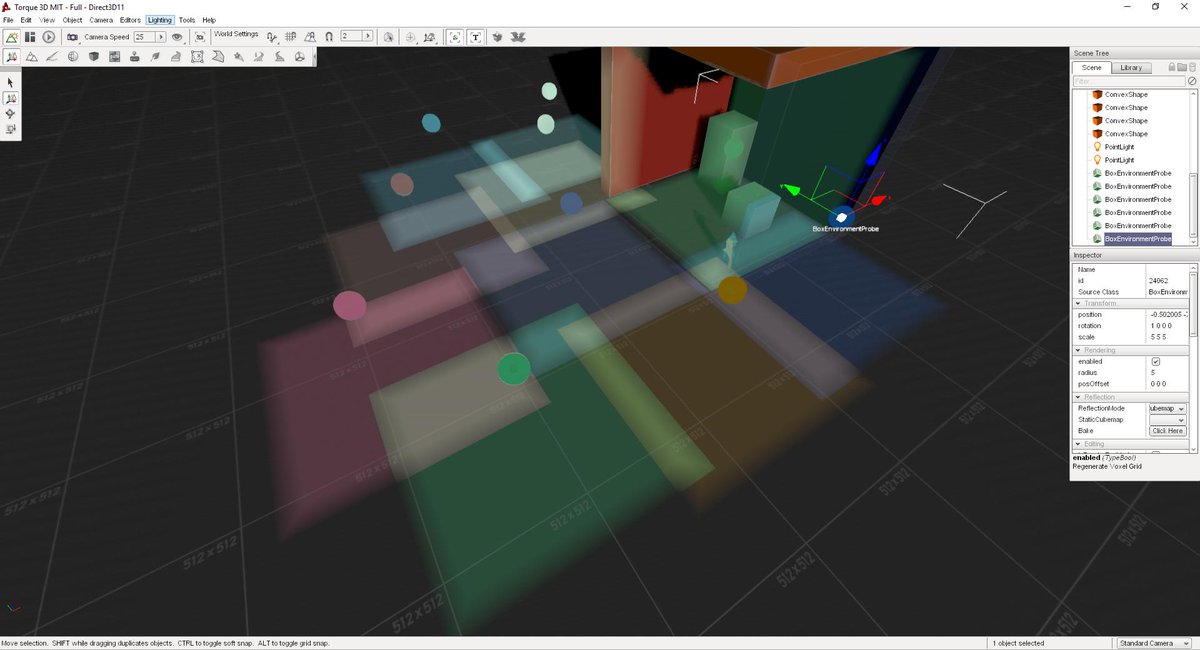Toggle render object text labels button
1200x650 pixels.
pyautogui.click(x=475, y=37)
